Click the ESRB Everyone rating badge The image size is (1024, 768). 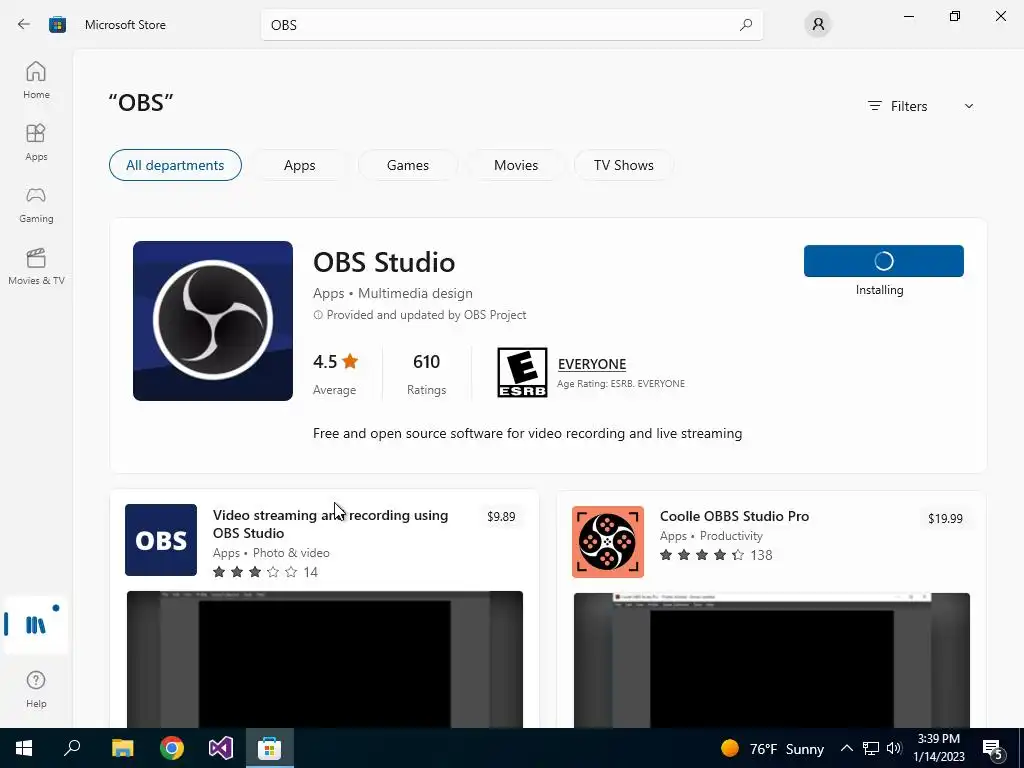522,372
